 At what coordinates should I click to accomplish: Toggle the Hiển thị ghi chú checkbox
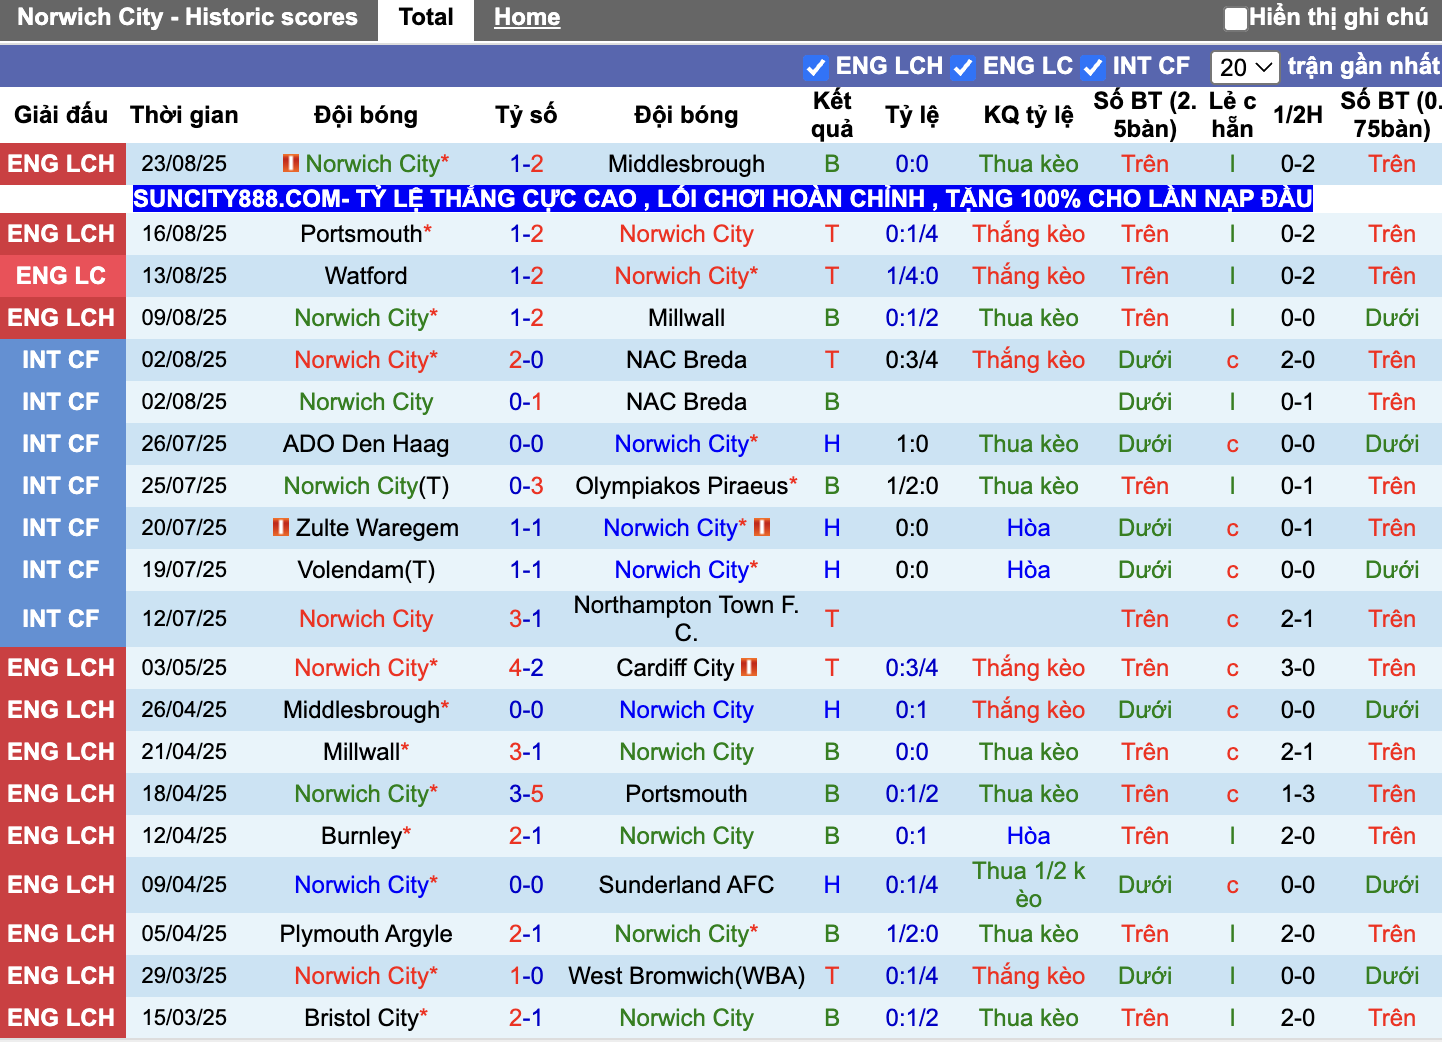tap(1236, 18)
